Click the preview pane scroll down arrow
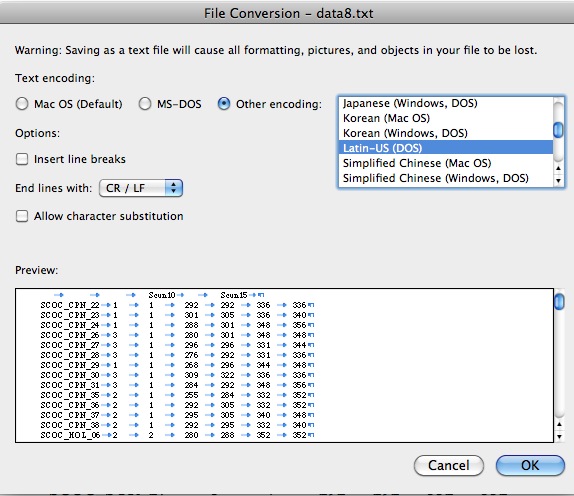The image size is (574, 496). pos(559,436)
